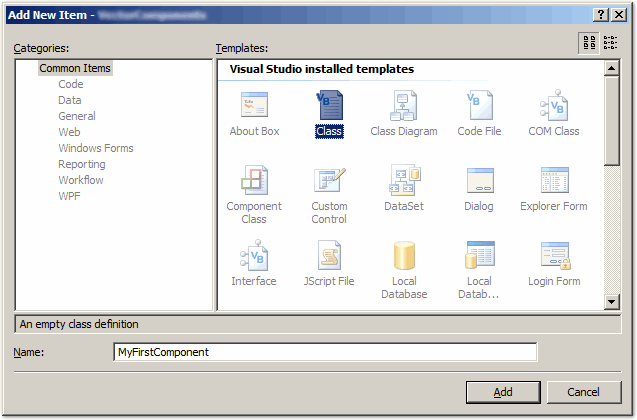Open the Data category
Viewport: 637px width, 420px height.
(70, 100)
